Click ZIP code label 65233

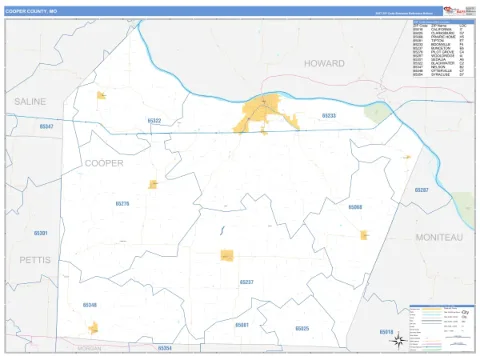click(329, 116)
